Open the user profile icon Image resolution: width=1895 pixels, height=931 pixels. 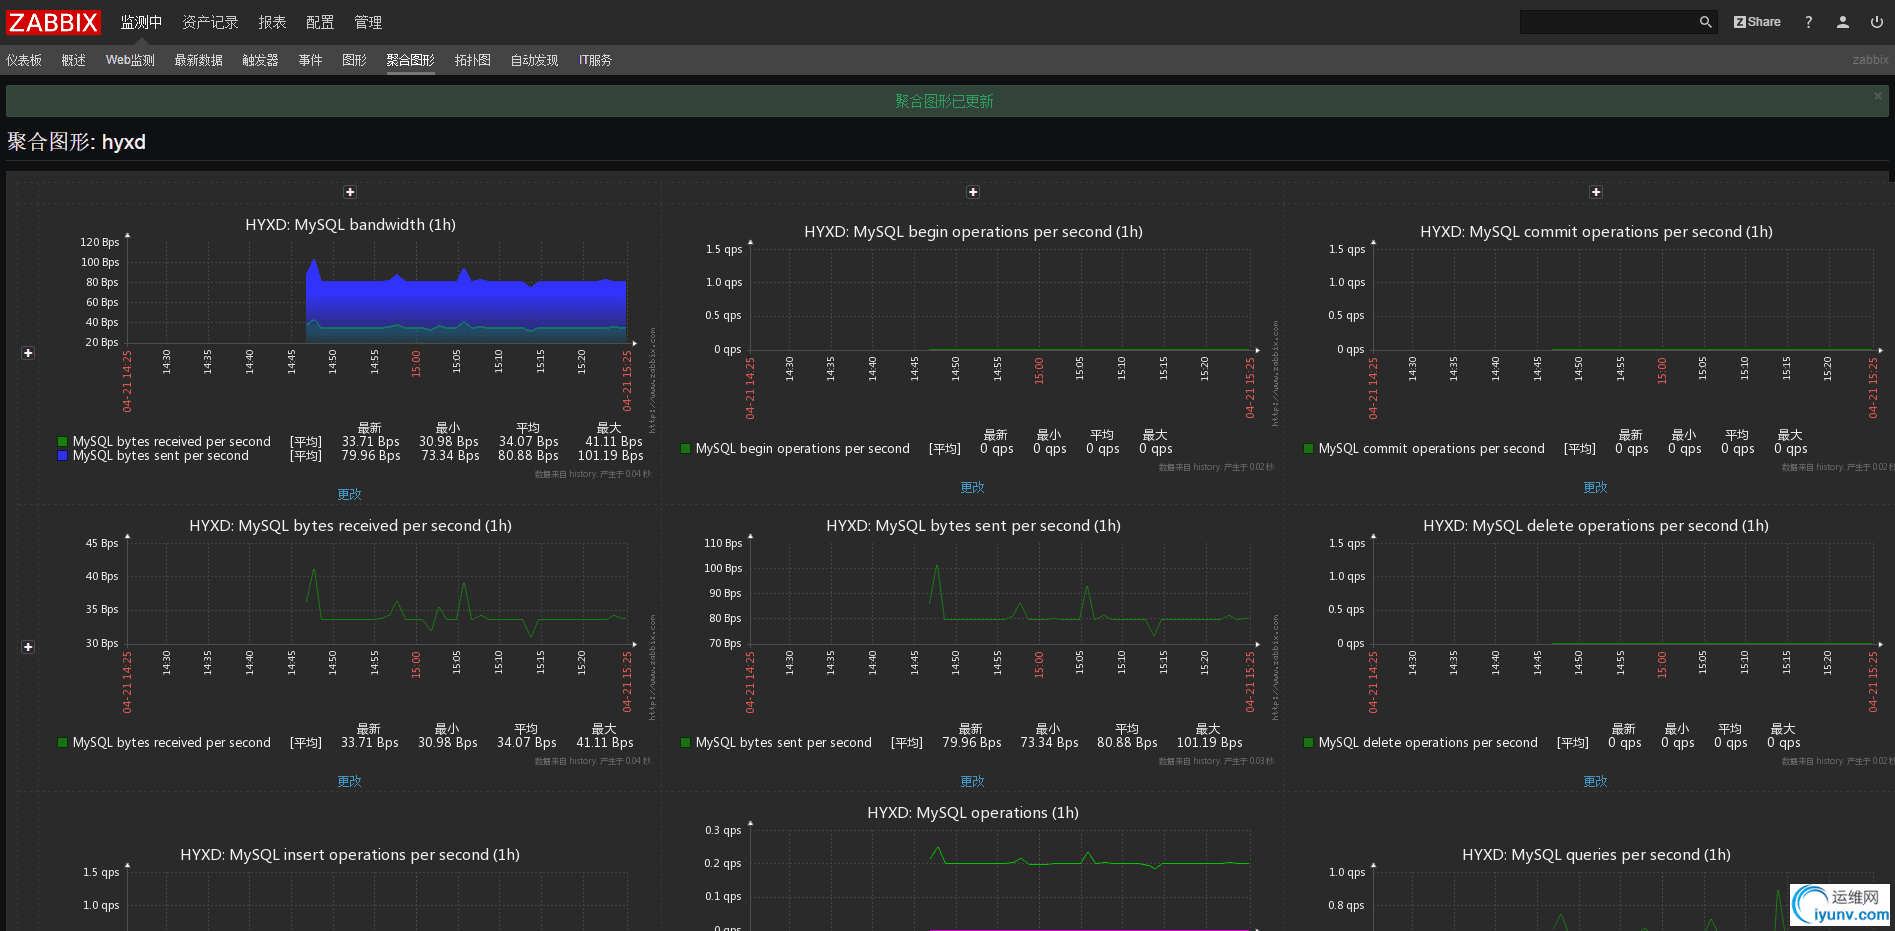pos(1842,22)
